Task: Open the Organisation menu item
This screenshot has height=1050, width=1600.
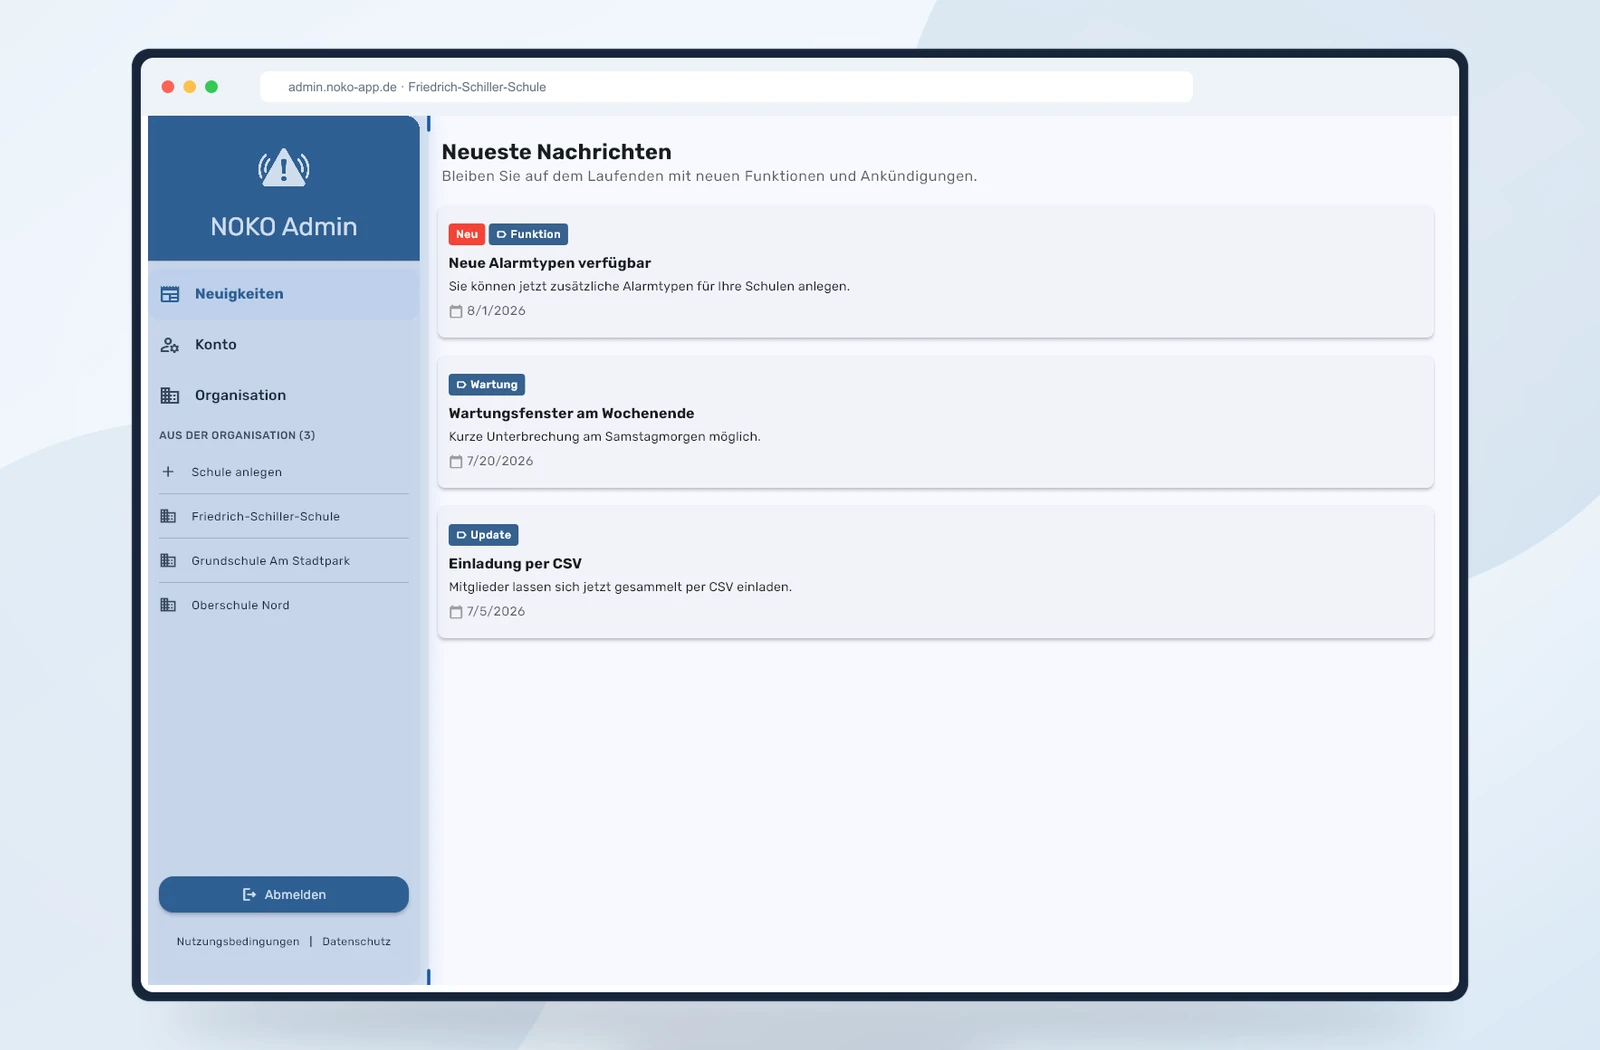Action: click(x=284, y=395)
